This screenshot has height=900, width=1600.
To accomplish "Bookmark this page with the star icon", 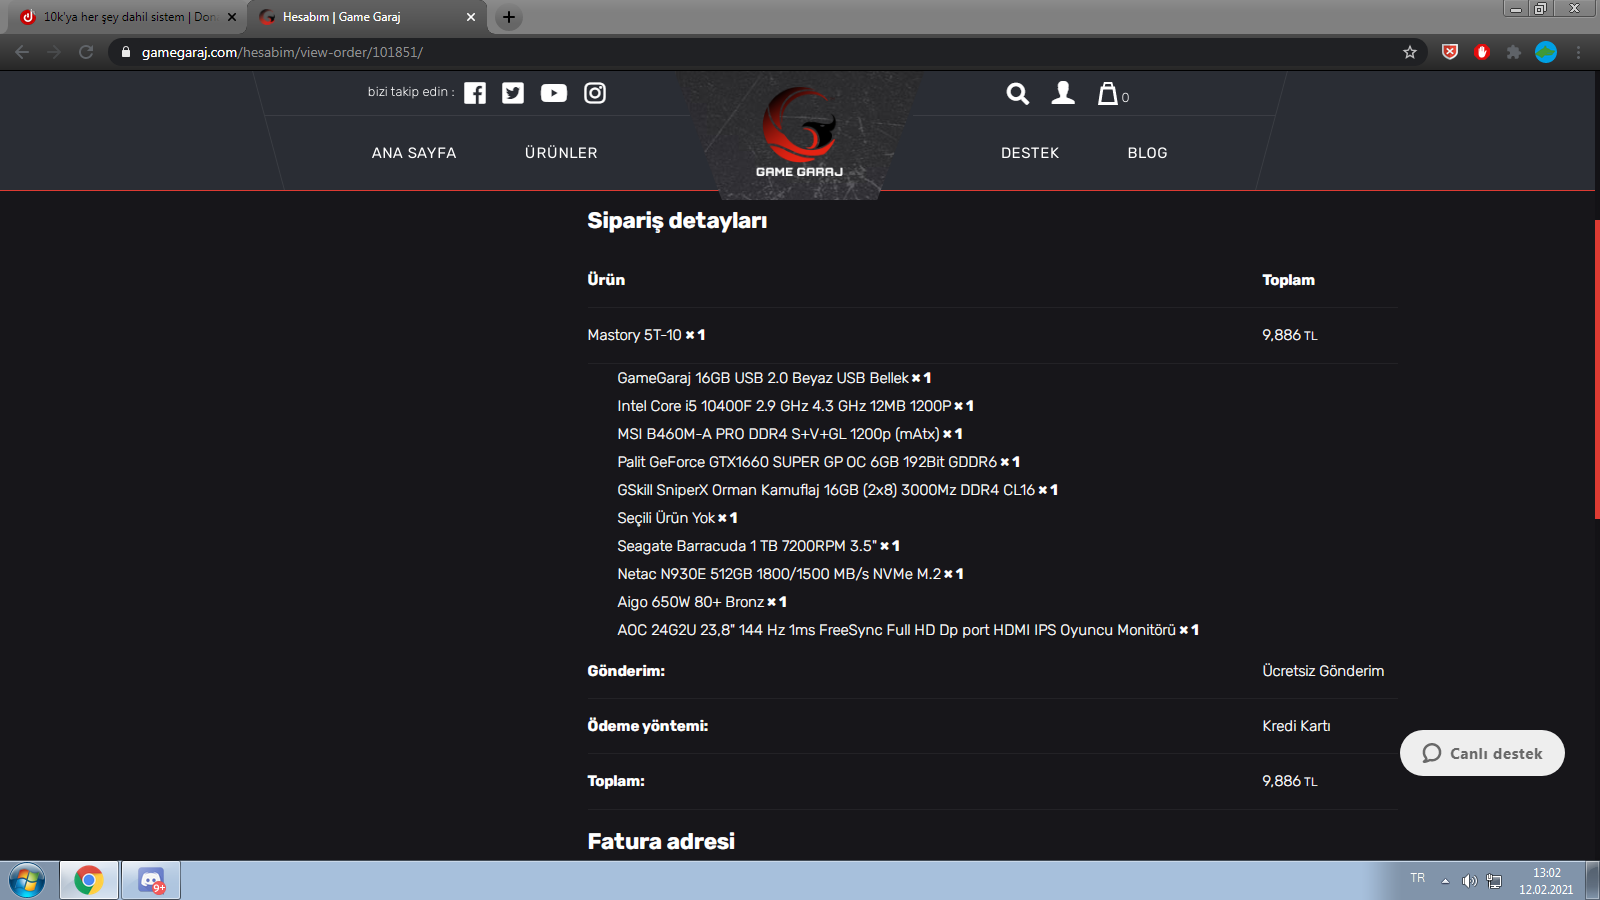I will point(1410,52).
